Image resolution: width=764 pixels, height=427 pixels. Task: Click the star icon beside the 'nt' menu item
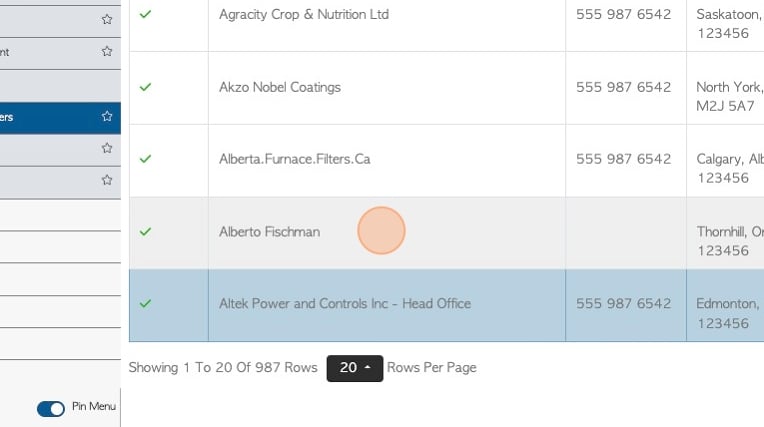107,51
